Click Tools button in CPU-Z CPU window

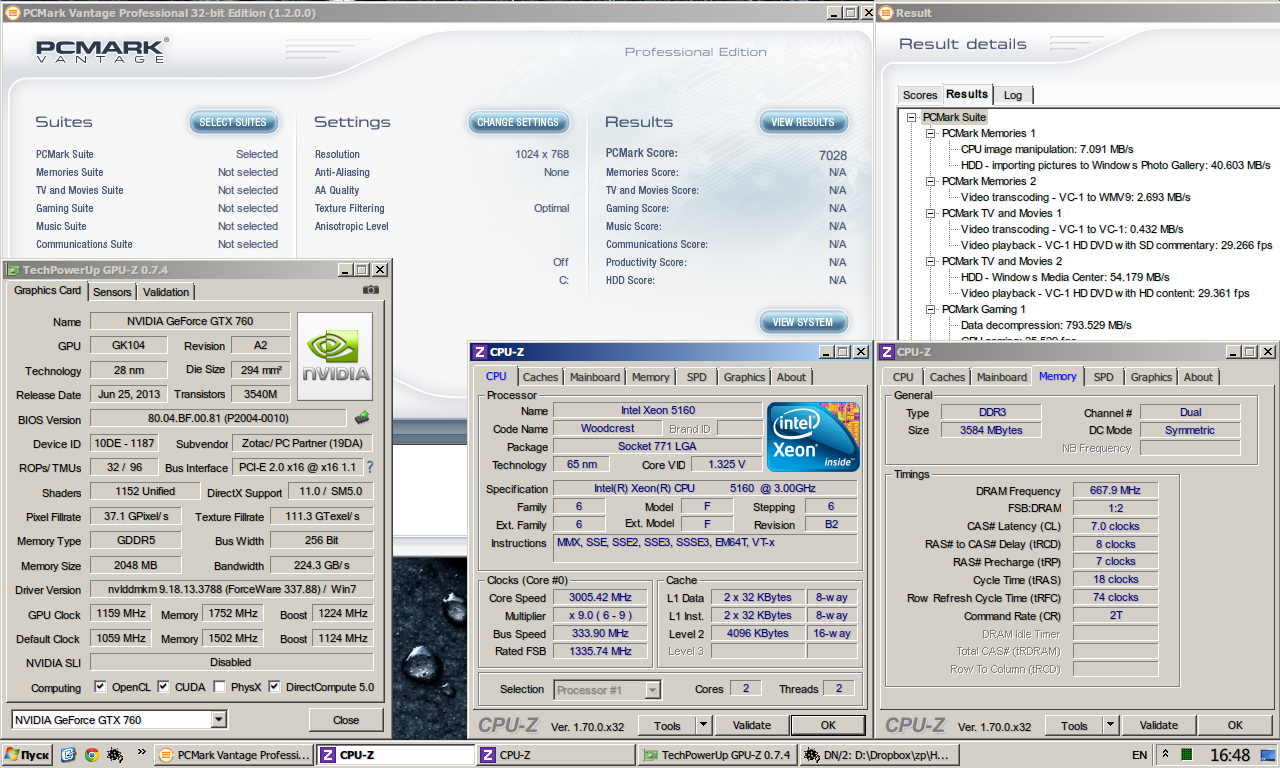(667, 725)
